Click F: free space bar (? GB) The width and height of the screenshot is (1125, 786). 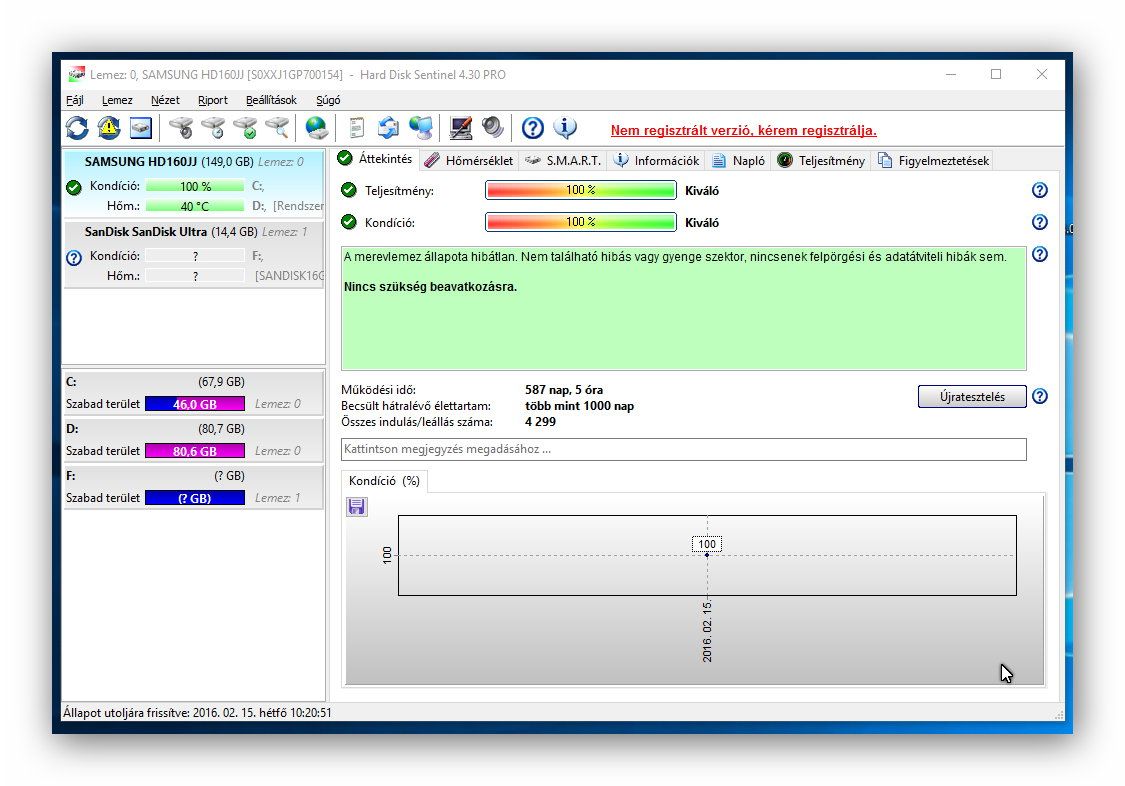[x=194, y=498]
